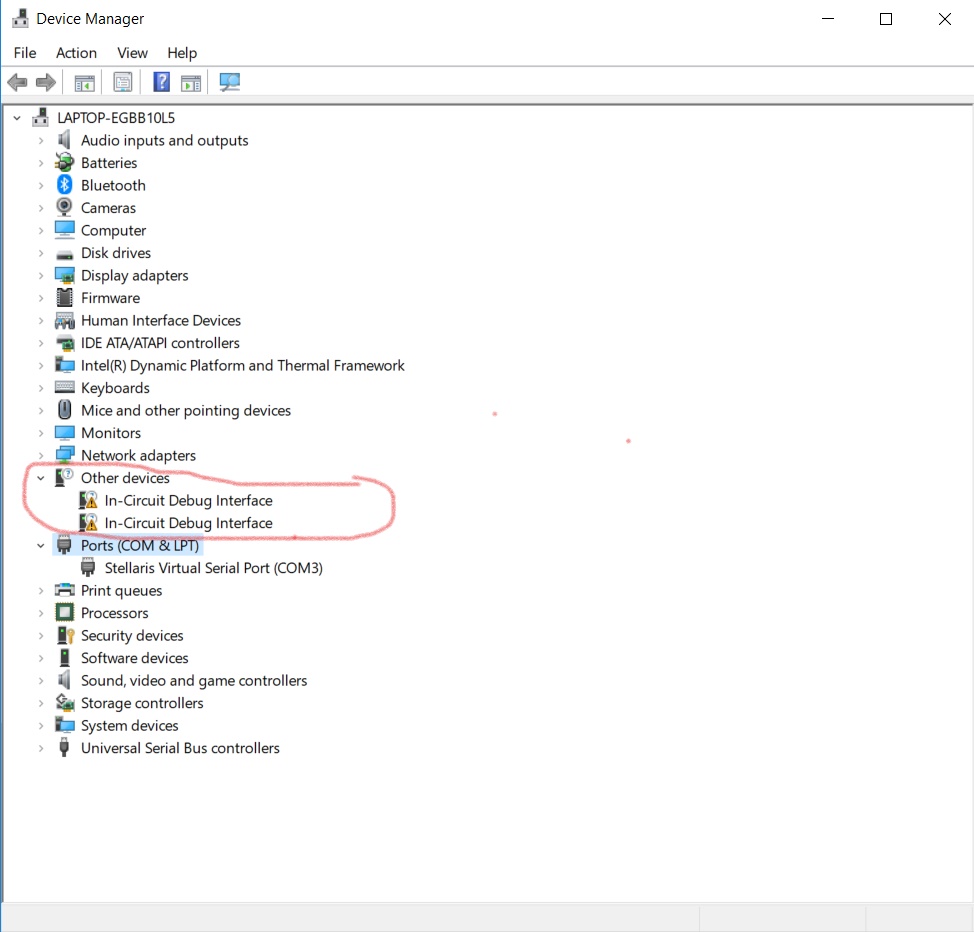
Task: Maximize the Device Manager window
Action: (x=886, y=19)
